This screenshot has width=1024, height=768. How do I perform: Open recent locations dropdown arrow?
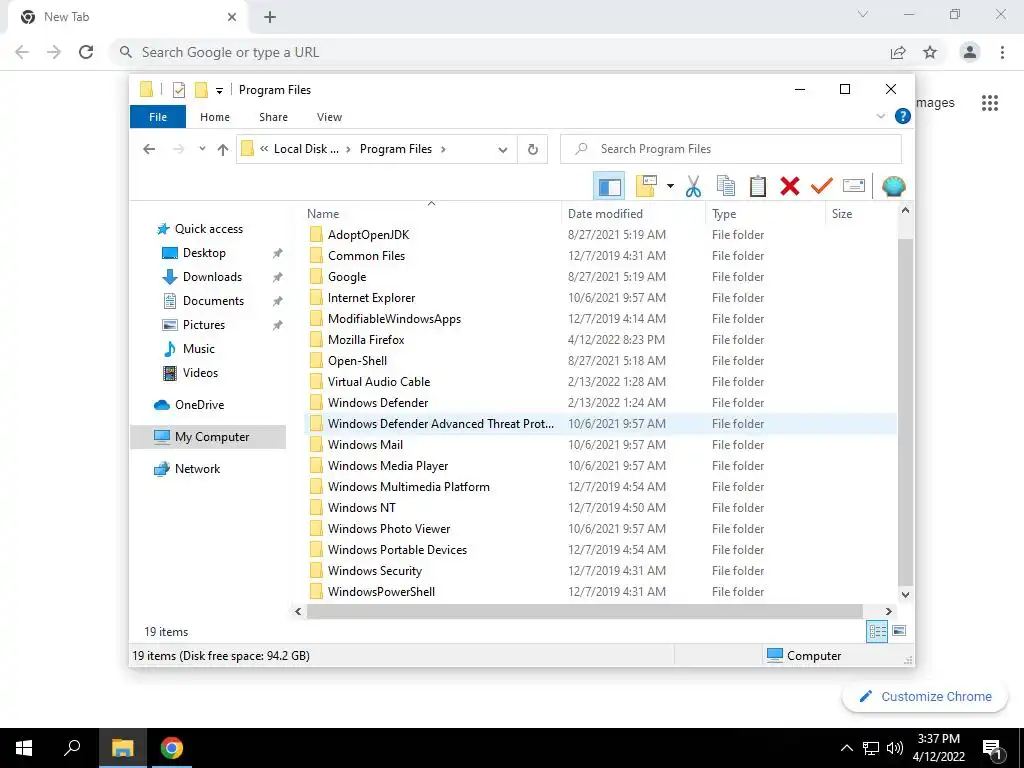[202, 149]
